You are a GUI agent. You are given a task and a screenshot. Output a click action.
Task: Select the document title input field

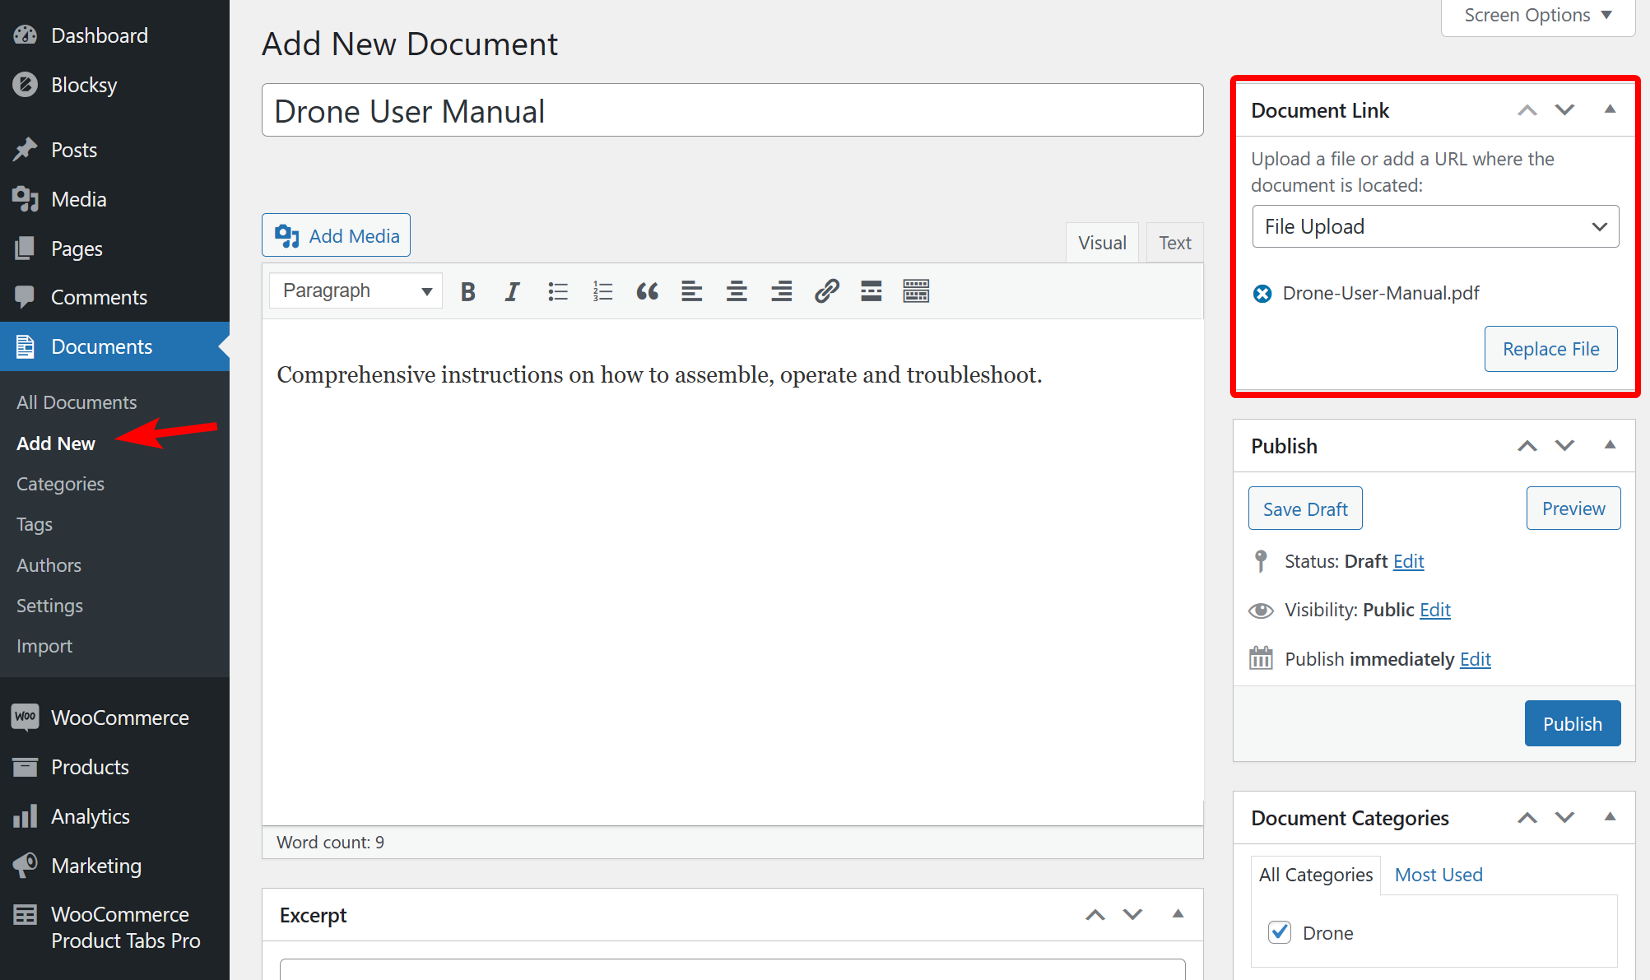pos(732,110)
